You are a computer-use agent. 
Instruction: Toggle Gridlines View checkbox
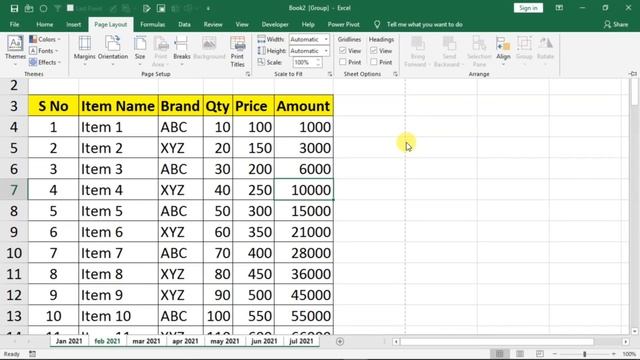342,51
